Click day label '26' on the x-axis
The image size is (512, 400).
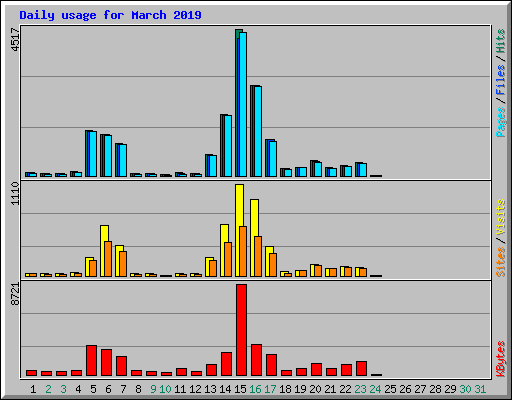(x=405, y=389)
